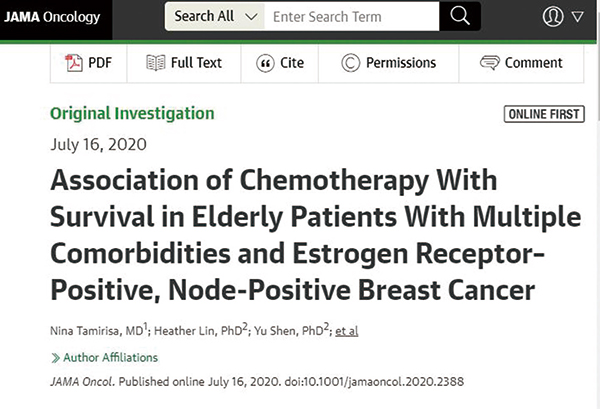This screenshot has height=409, width=600.
Task: Click the Comment speech bubble icon
Action: (x=490, y=63)
